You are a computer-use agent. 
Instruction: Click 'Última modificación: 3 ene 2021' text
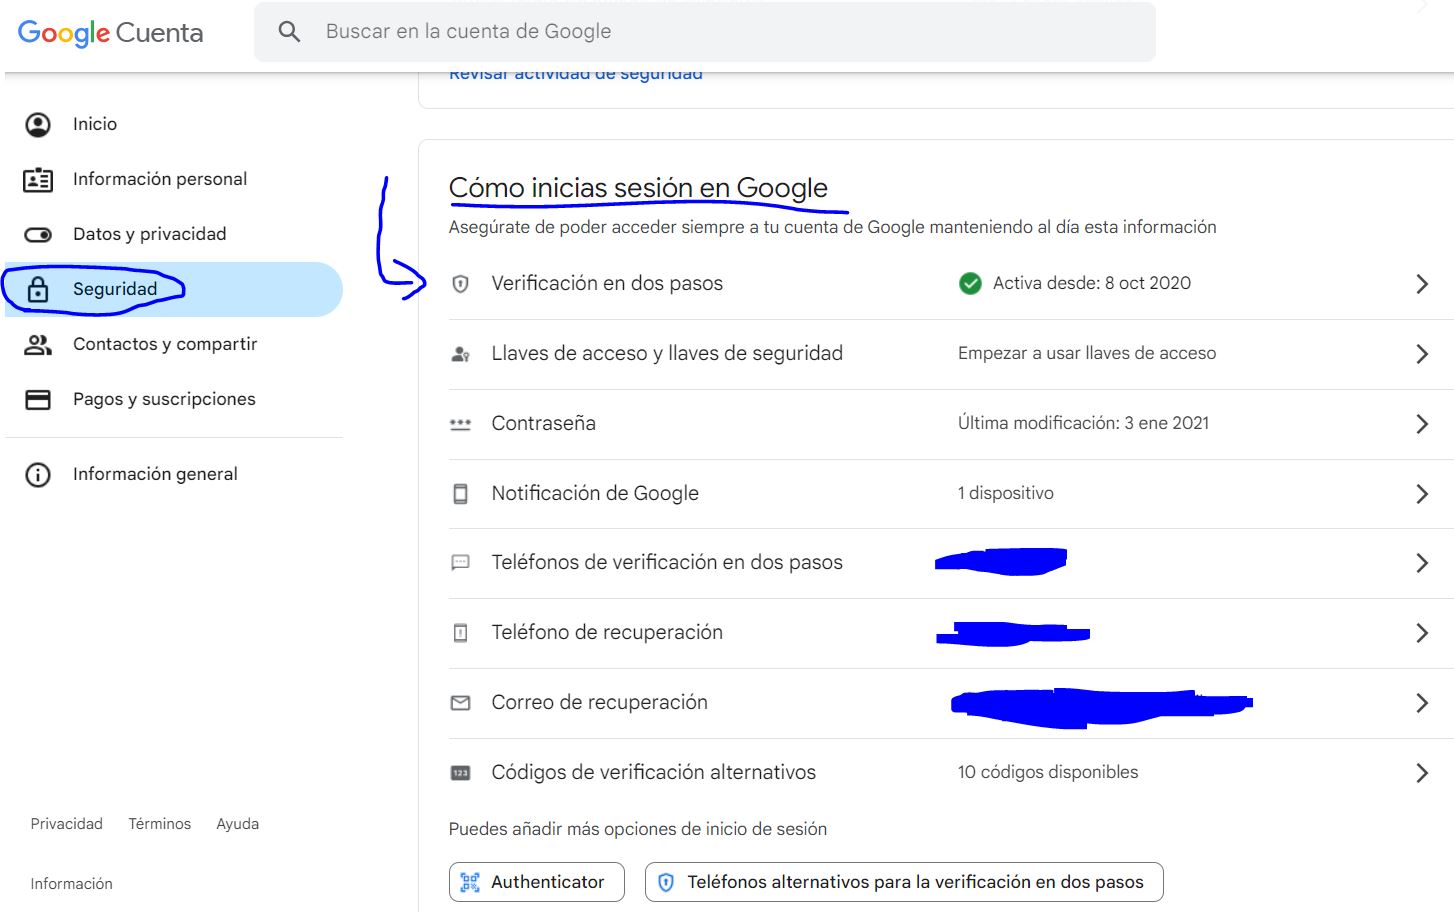coord(1084,424)
